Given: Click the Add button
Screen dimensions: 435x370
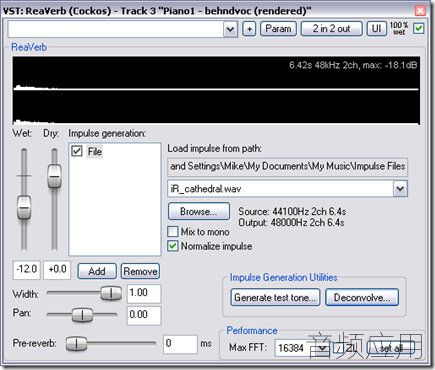Looking at the screenshot, I should pyautogui.click(x=97, y=271).
